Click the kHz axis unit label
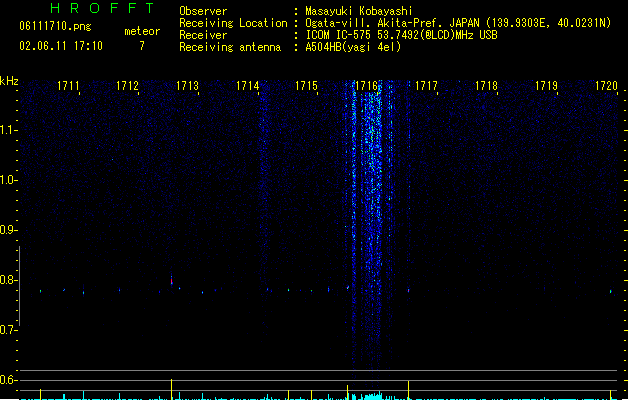 click(9, 81)
